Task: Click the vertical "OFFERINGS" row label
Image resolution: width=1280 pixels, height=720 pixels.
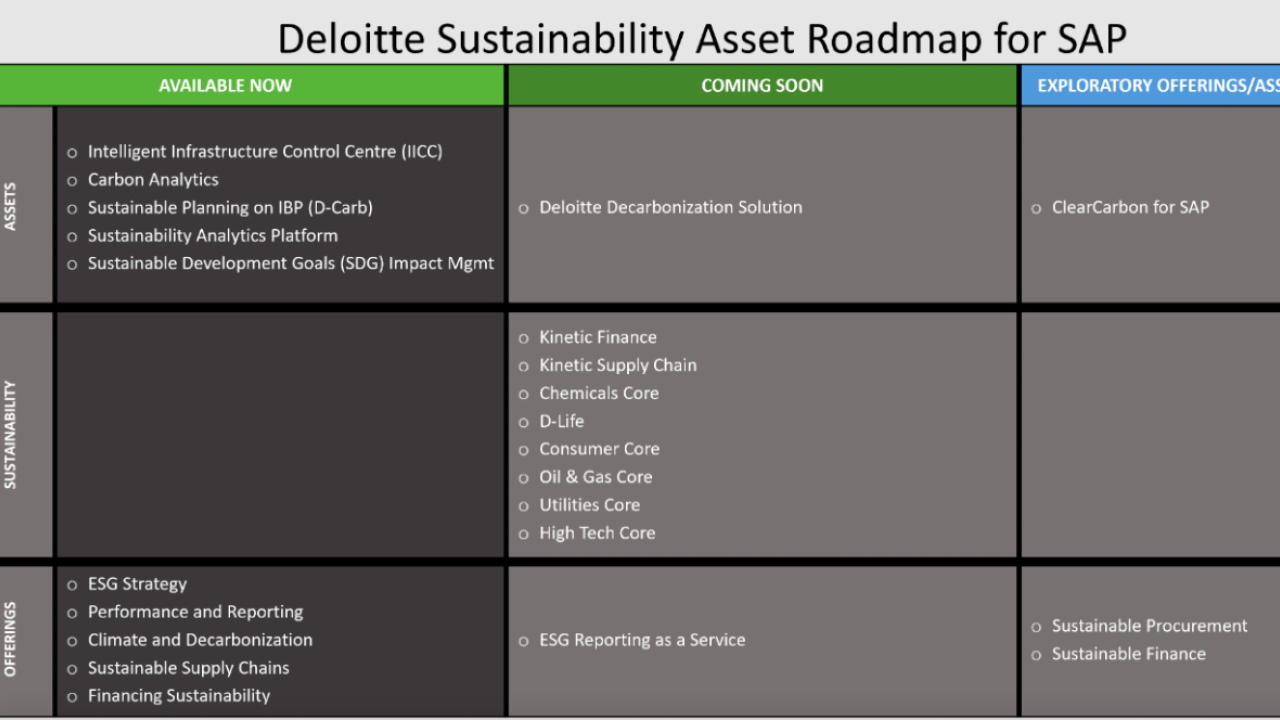Action: (x=11, y=639)
